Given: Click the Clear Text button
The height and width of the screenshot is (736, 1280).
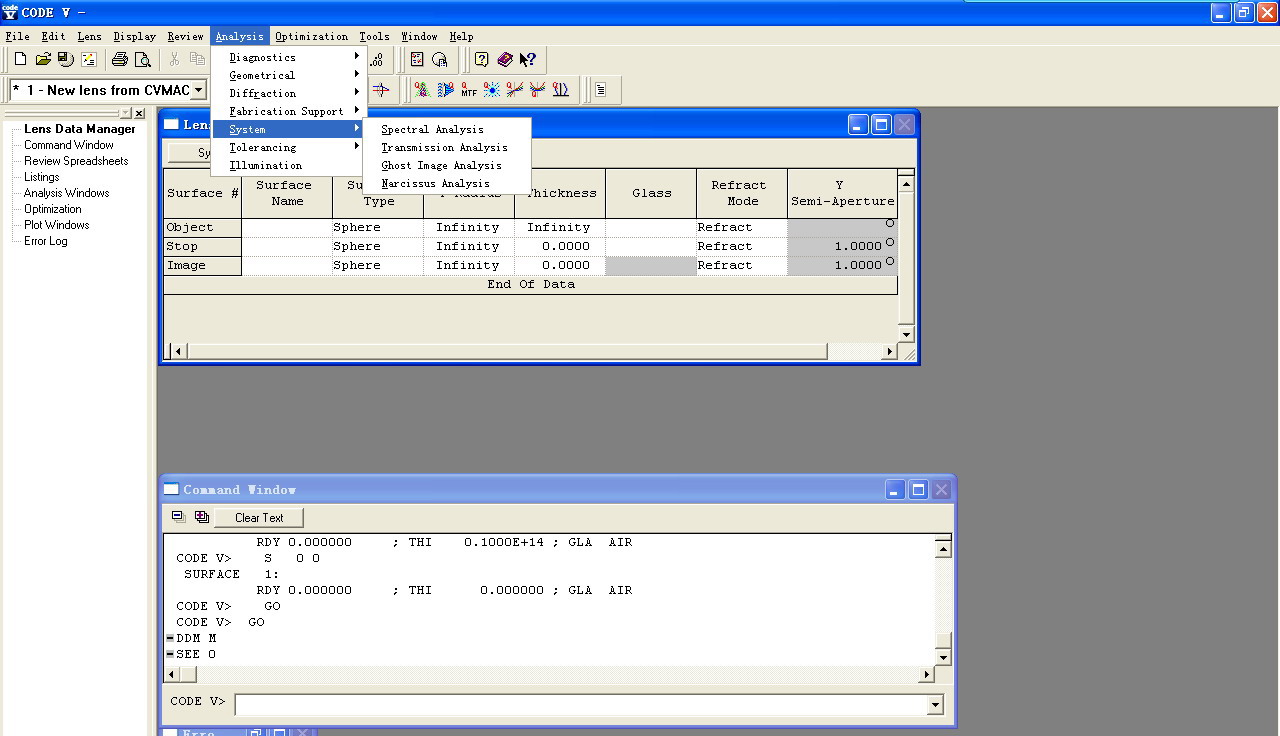Looking at the screenshot, I should 259,517.
